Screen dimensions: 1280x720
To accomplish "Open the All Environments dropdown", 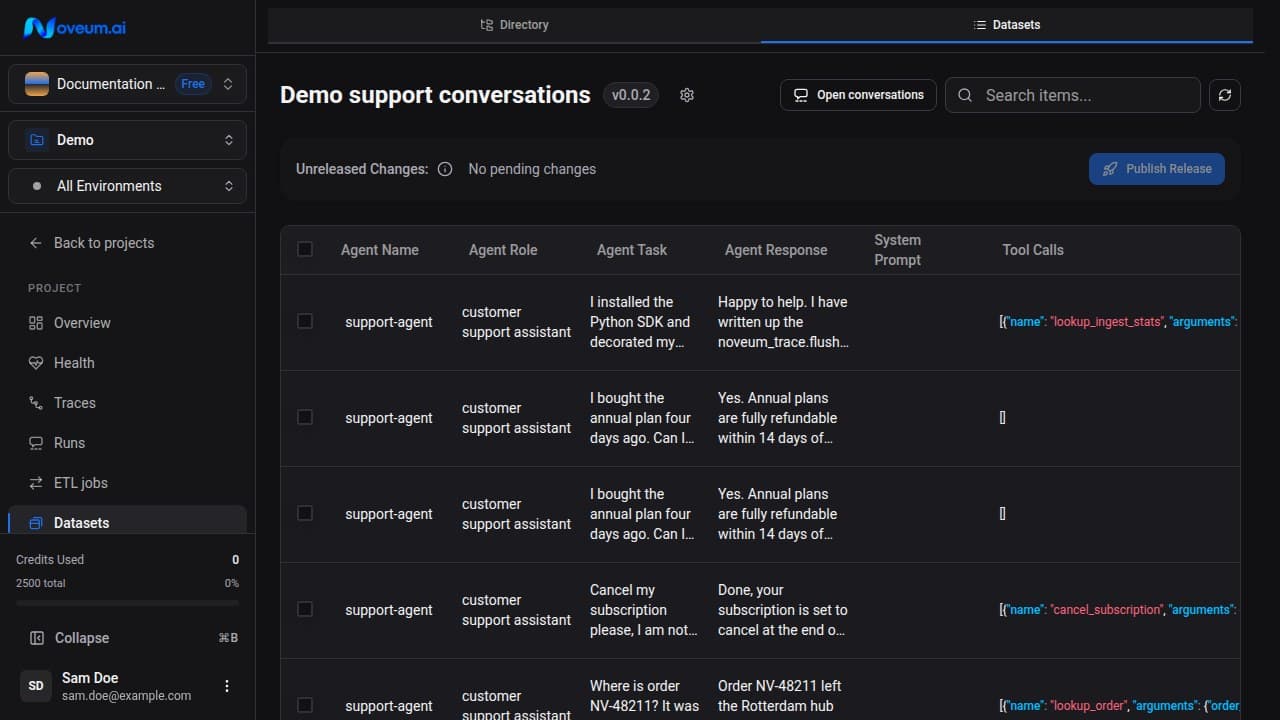I will [x=127, y=186].
